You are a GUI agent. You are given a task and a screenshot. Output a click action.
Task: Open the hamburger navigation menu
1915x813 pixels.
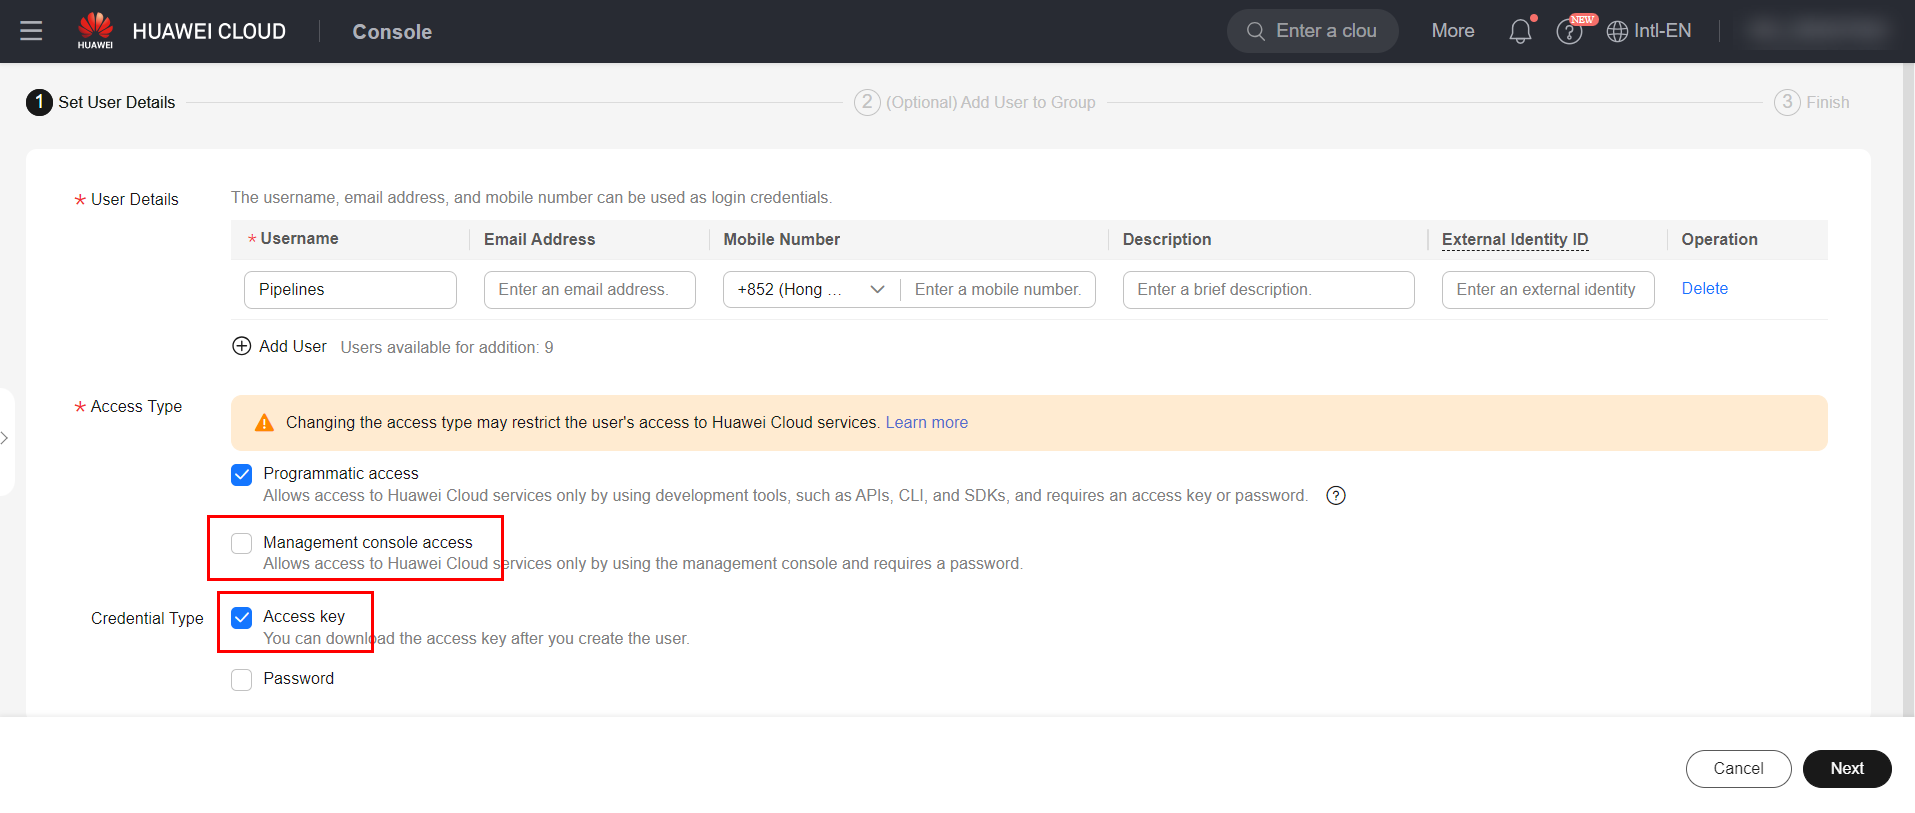tap(31, 31)
